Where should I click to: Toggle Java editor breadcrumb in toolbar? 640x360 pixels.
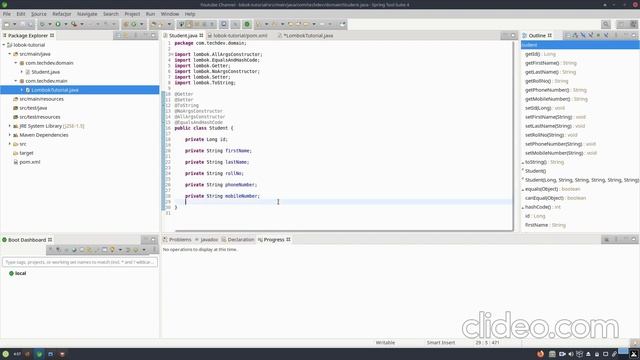point(181,24)
